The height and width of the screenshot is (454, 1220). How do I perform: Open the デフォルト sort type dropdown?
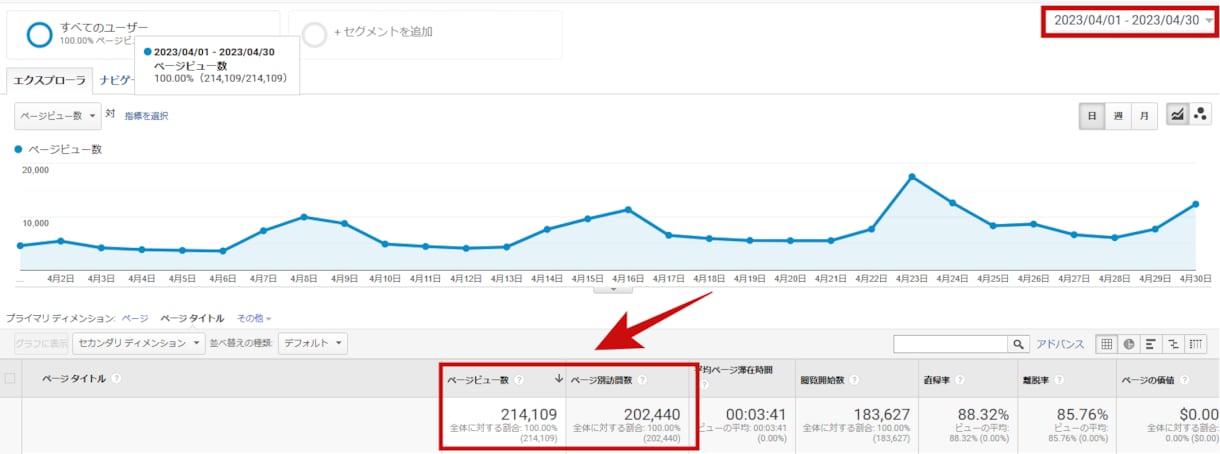[x=312, y=343]
